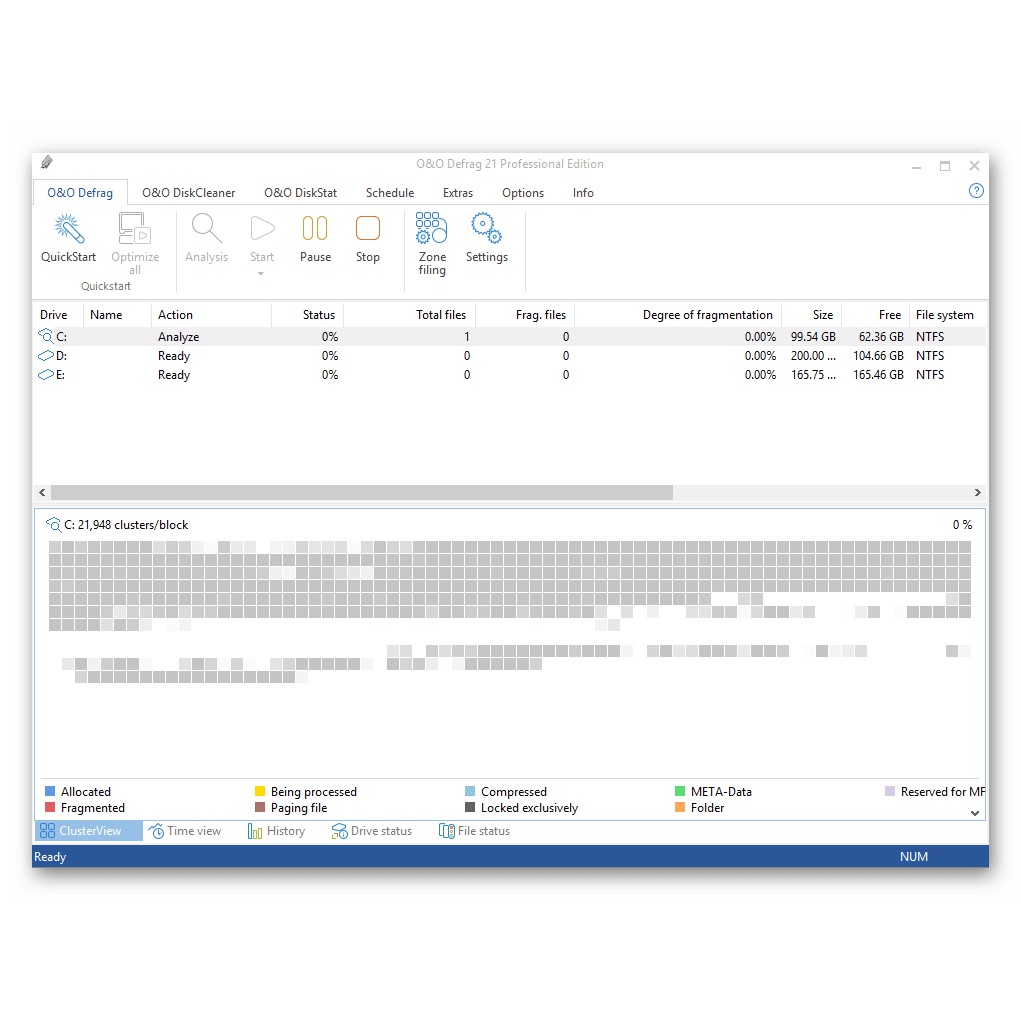
Task: Click the C: drive icon in cluster view header
Action: coord(53,524)
